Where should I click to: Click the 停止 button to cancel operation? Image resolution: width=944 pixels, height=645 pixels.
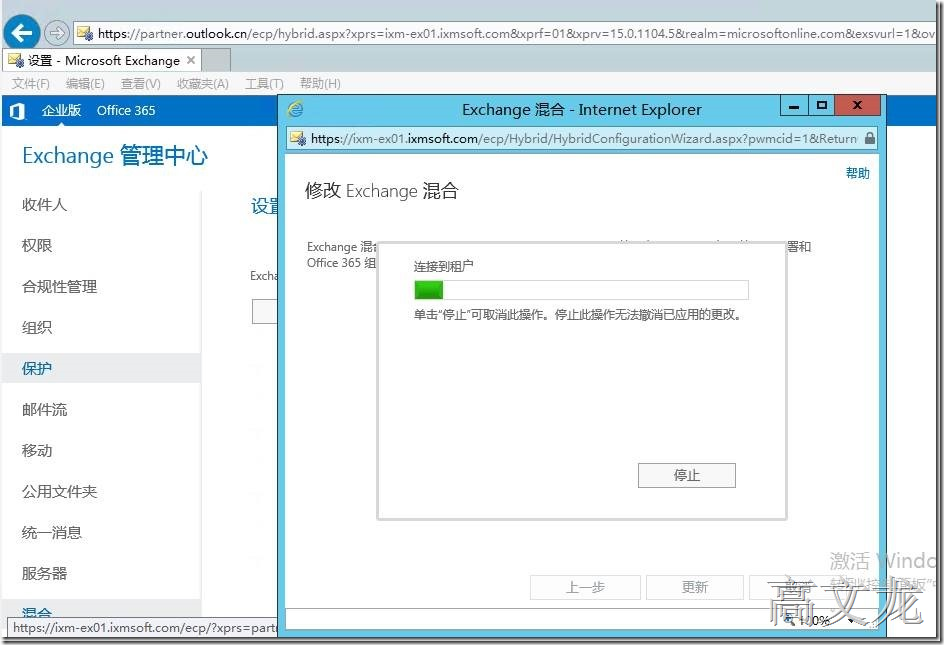(686, 475)
